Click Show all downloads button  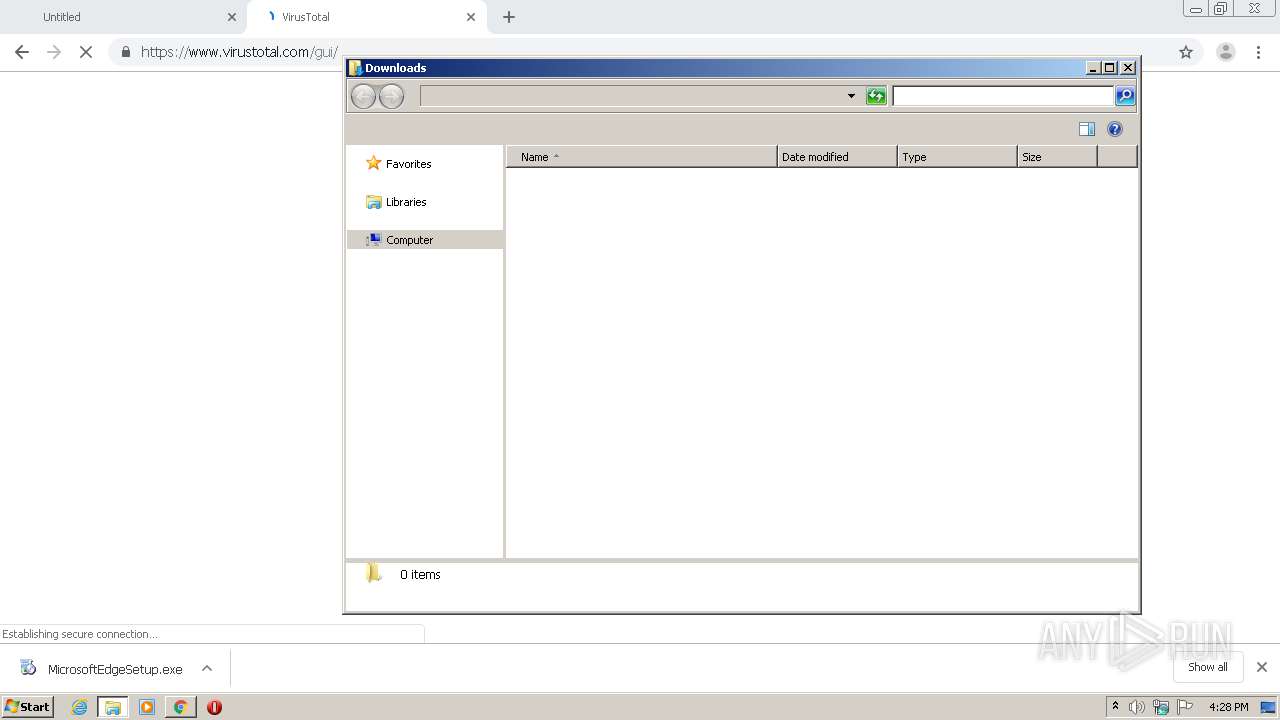tap(1207, 667)
